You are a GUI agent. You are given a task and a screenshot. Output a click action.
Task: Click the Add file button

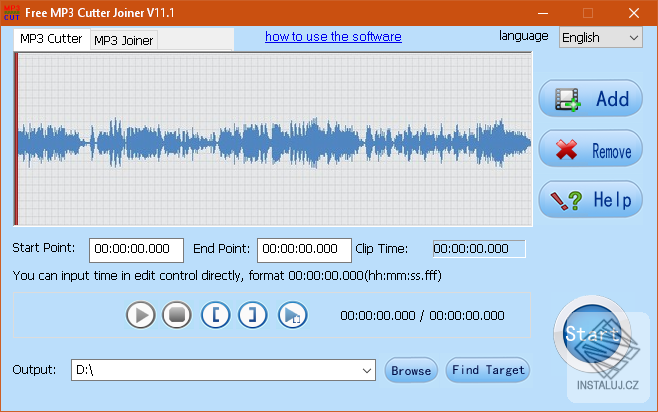[x=590, y=99]
